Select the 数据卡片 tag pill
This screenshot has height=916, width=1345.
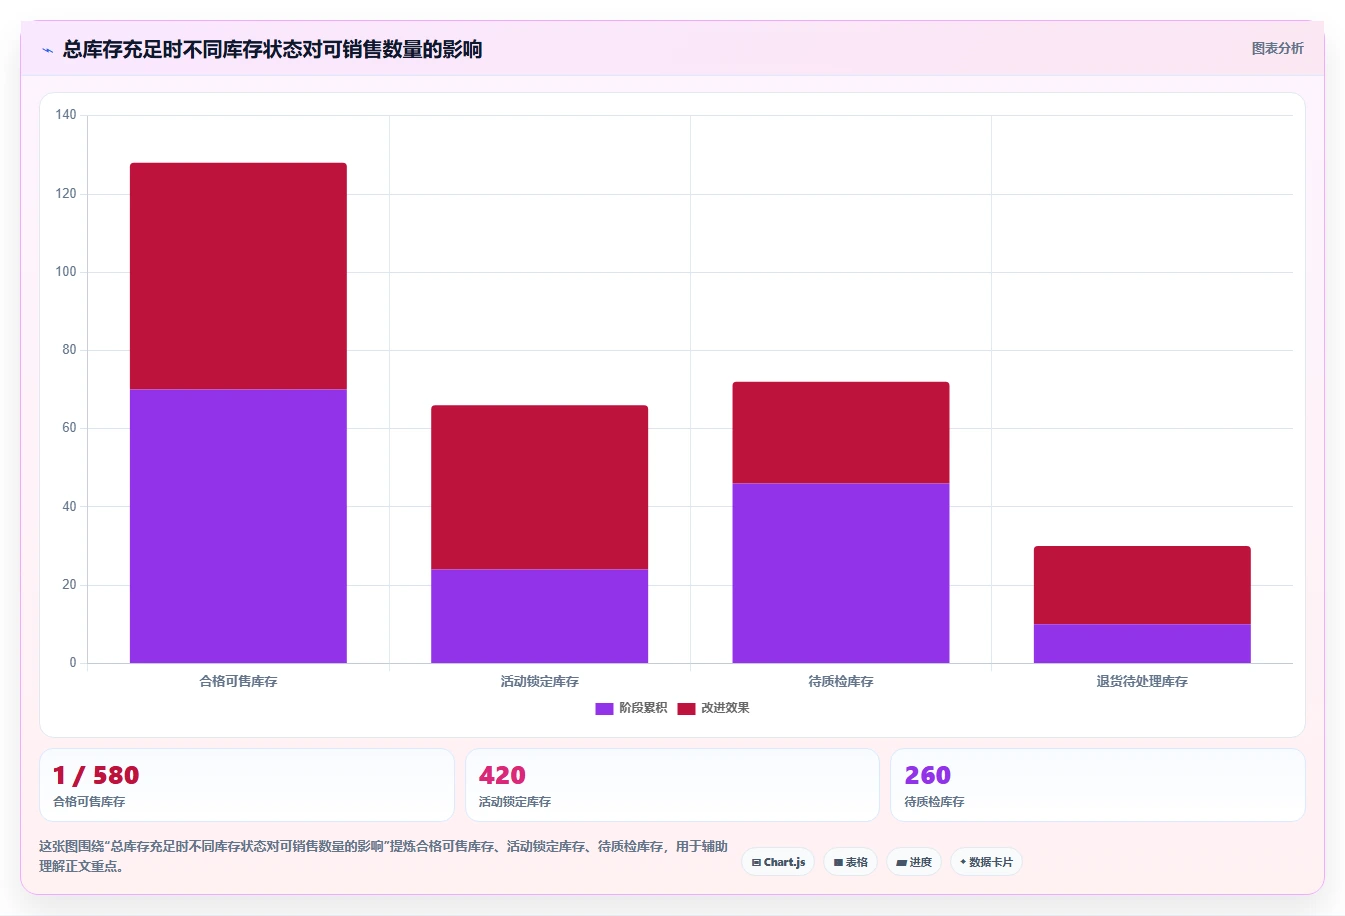986,862
